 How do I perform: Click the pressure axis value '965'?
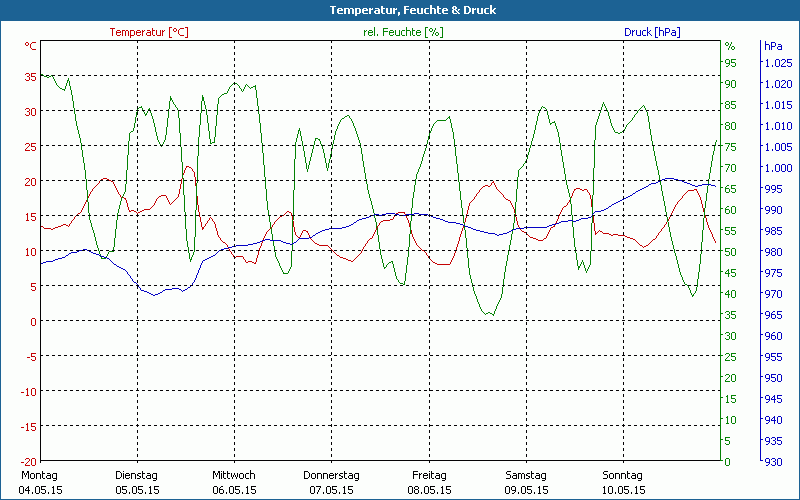pyautogui.click(x=773, y=315)
